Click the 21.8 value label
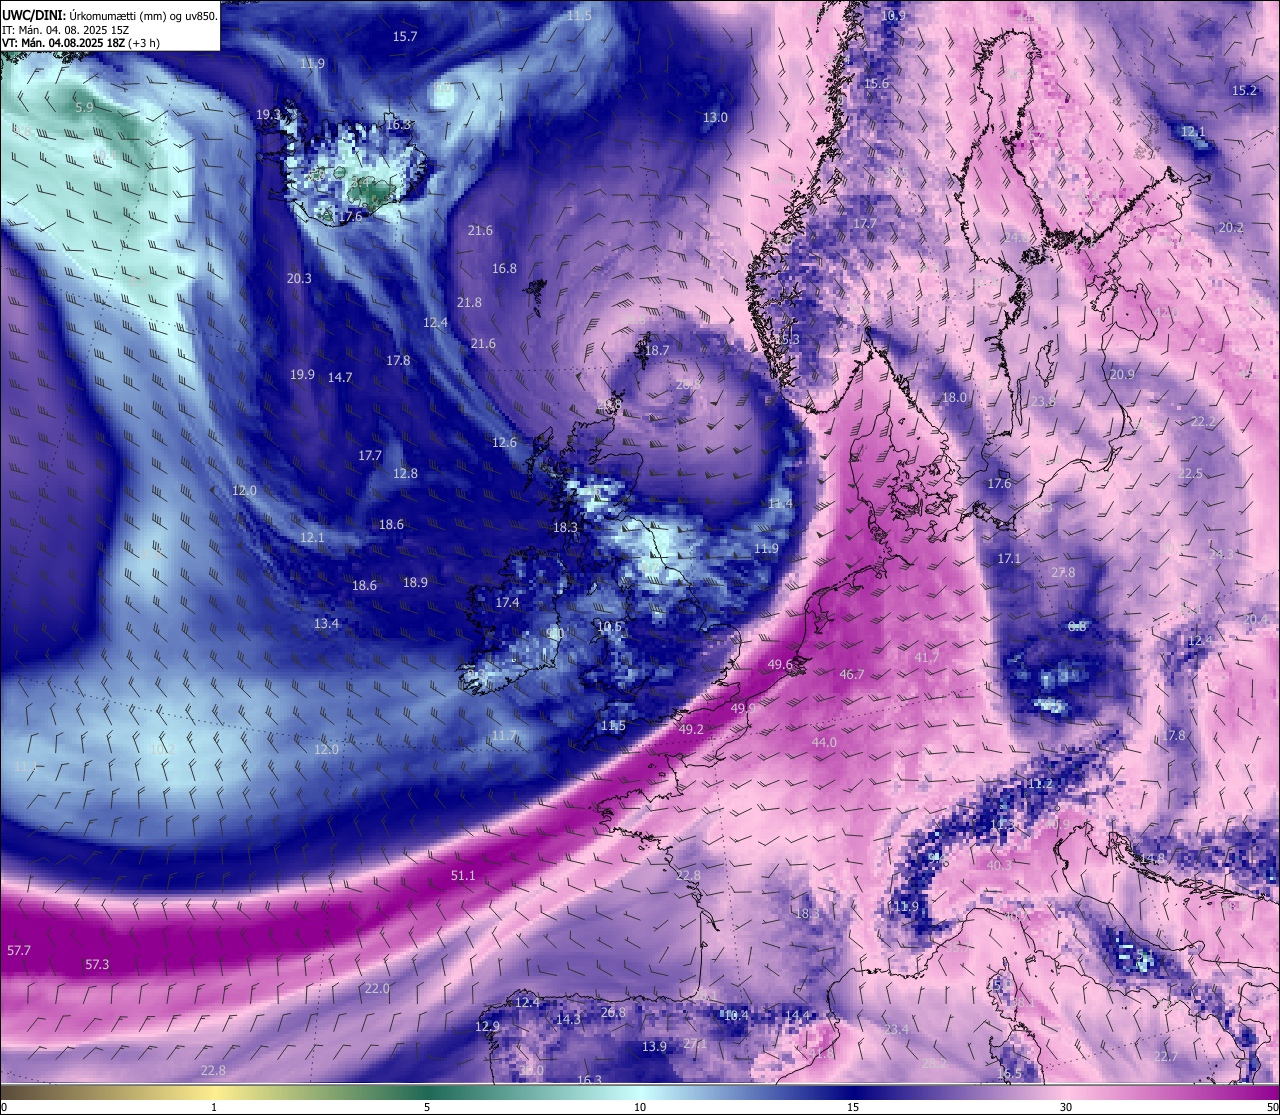This screenshot has width=1280, height=1115. (469, 302)
